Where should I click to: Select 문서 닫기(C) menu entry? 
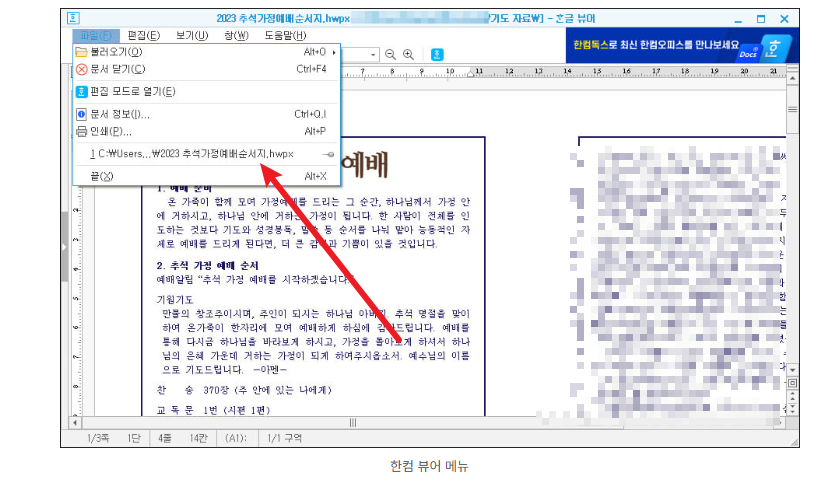pyautogui.click(x=206, y=69)
